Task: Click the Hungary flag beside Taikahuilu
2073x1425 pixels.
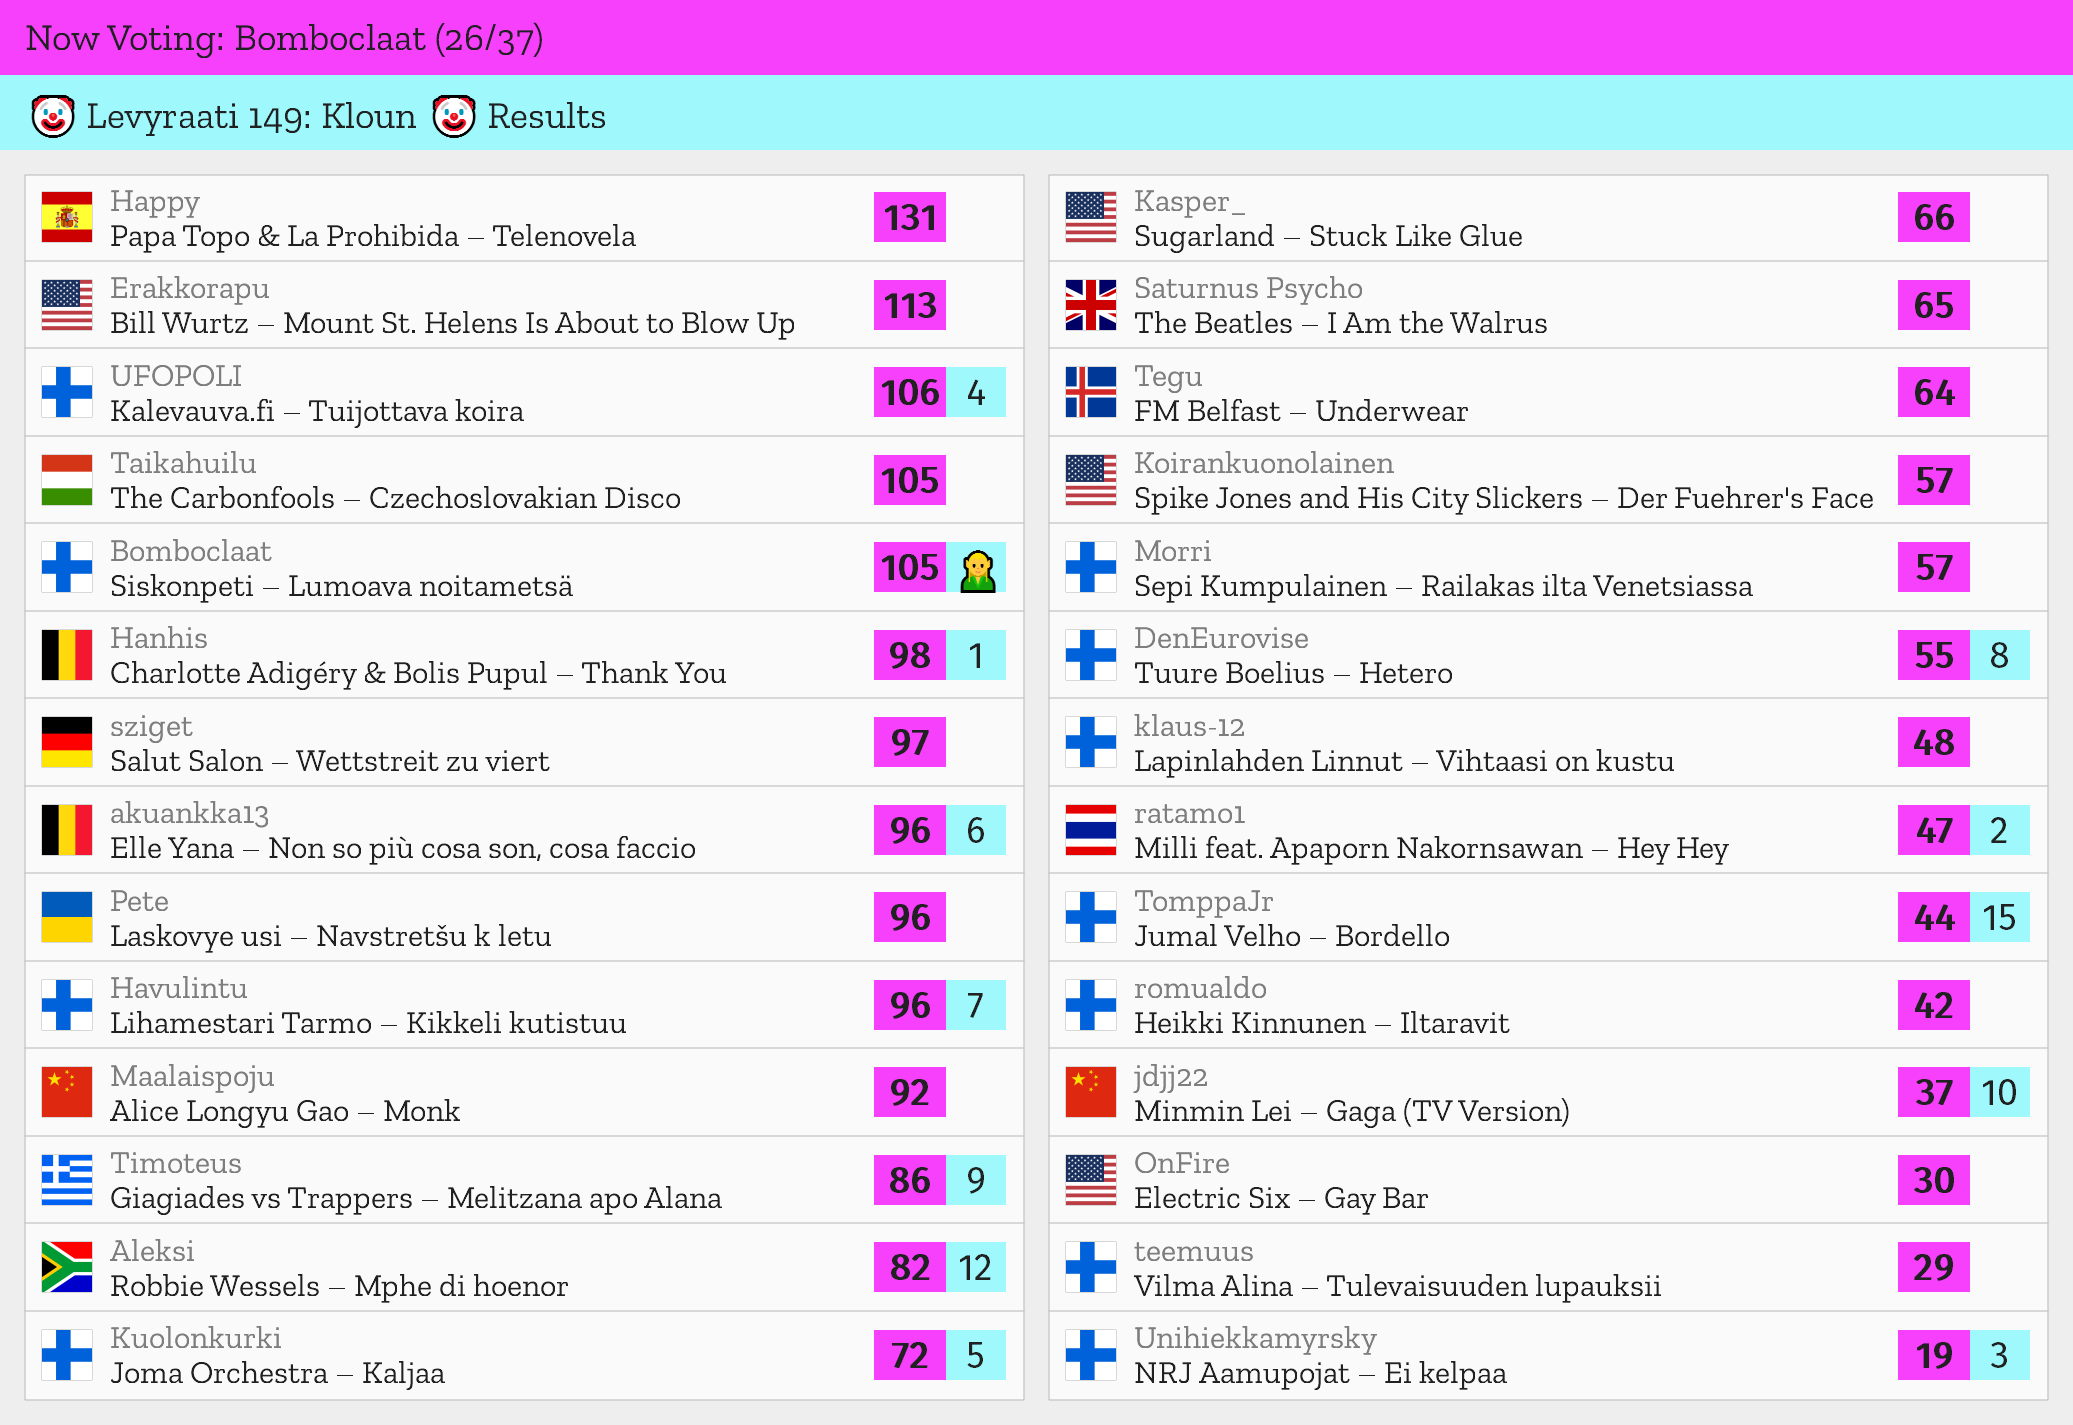Action: (x=67, y=480)
